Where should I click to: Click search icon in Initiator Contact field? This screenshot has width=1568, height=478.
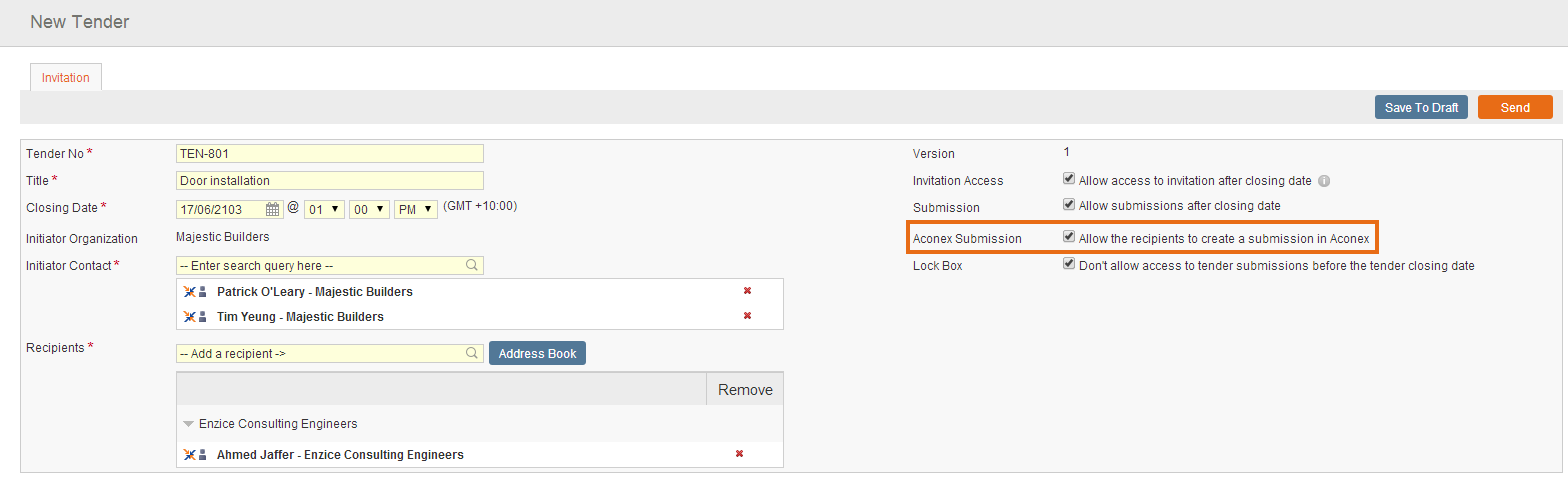[x=472, y=266]
